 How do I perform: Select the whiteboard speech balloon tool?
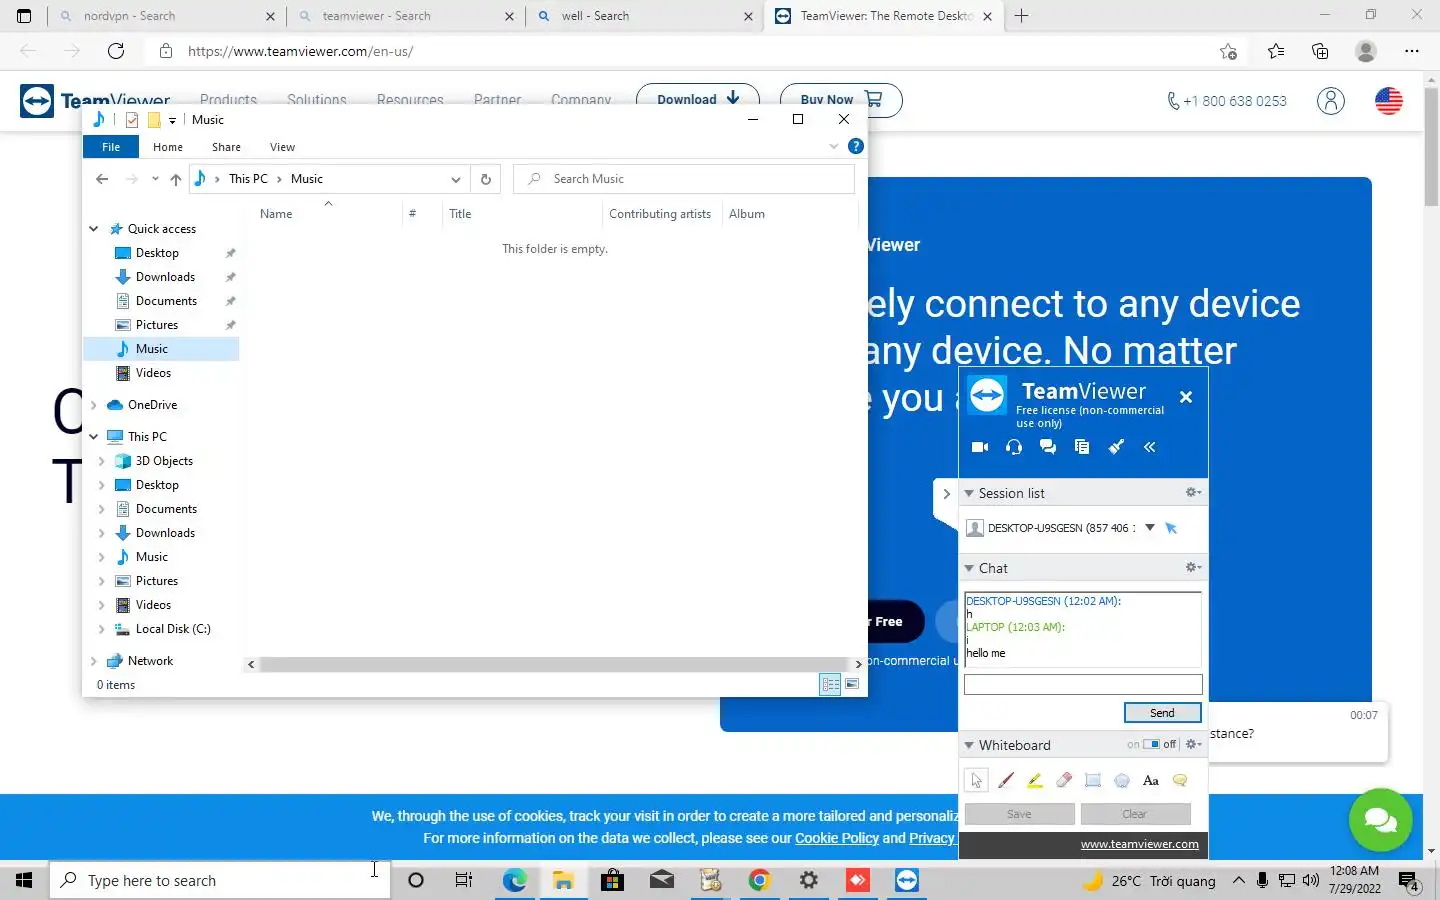click(x=1180, y=780)
